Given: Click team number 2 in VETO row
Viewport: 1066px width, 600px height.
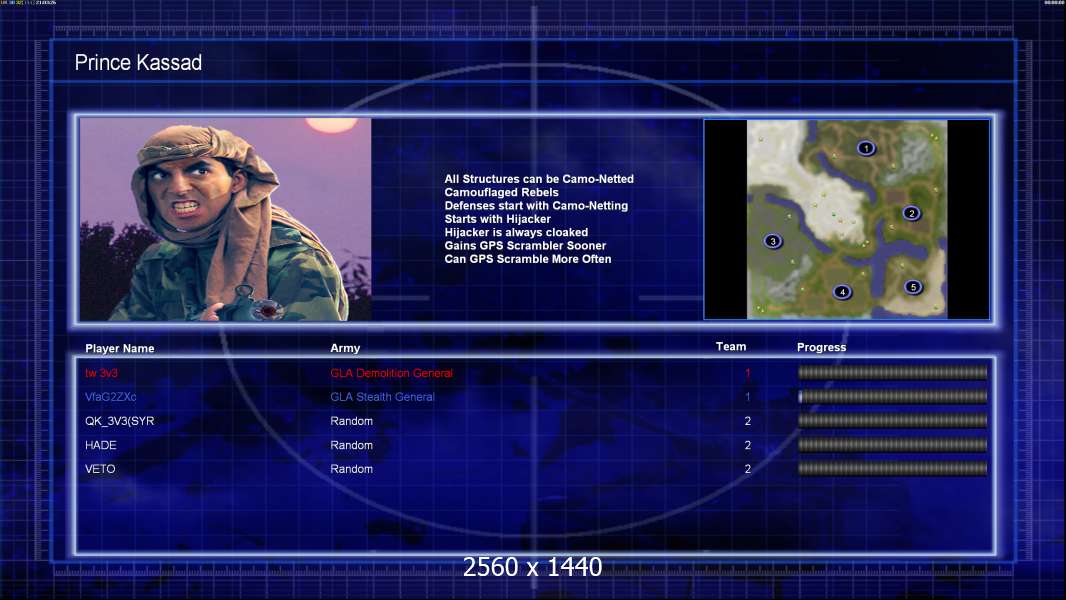Looking at the screenshot, I should pyautogui.click(x=748, y=469).
